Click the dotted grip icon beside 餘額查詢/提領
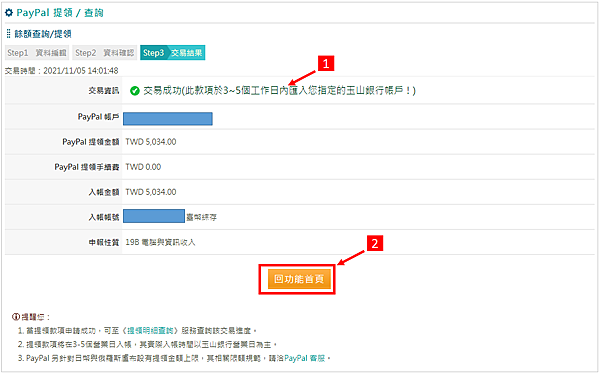This screenshot has width=600, height=374. [x=8, y=34]
